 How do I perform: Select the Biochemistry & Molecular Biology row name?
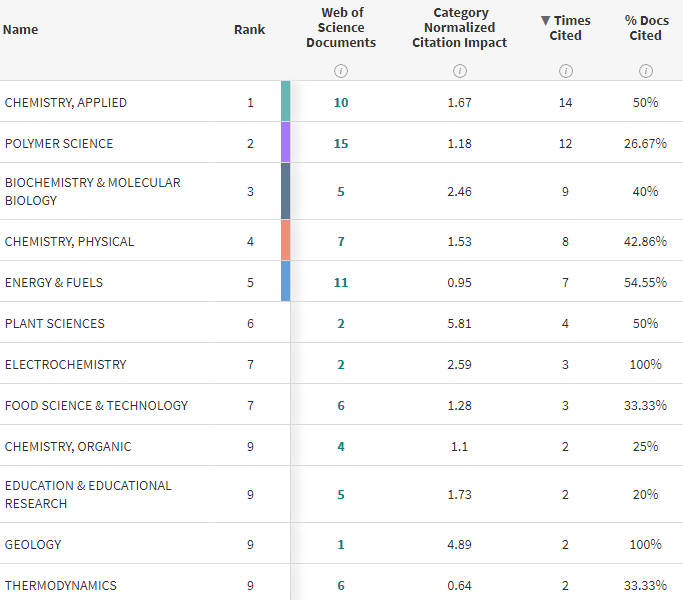coord(92,191)
